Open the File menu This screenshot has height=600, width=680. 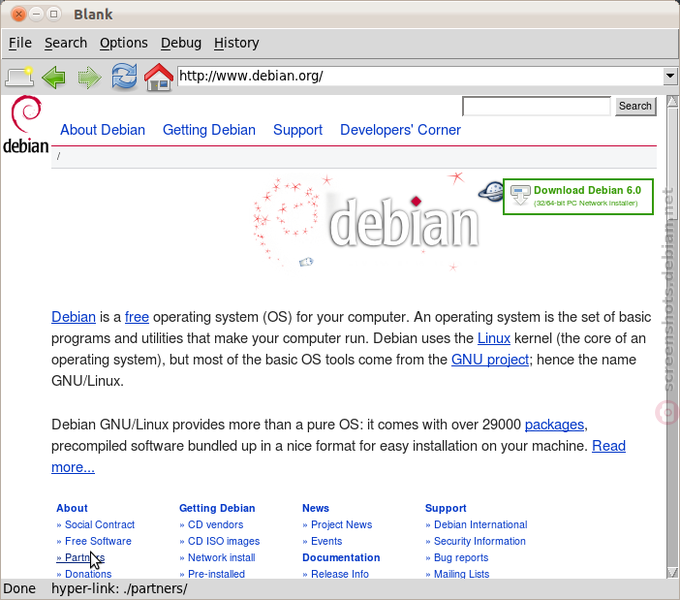click(x=20, y=43)
